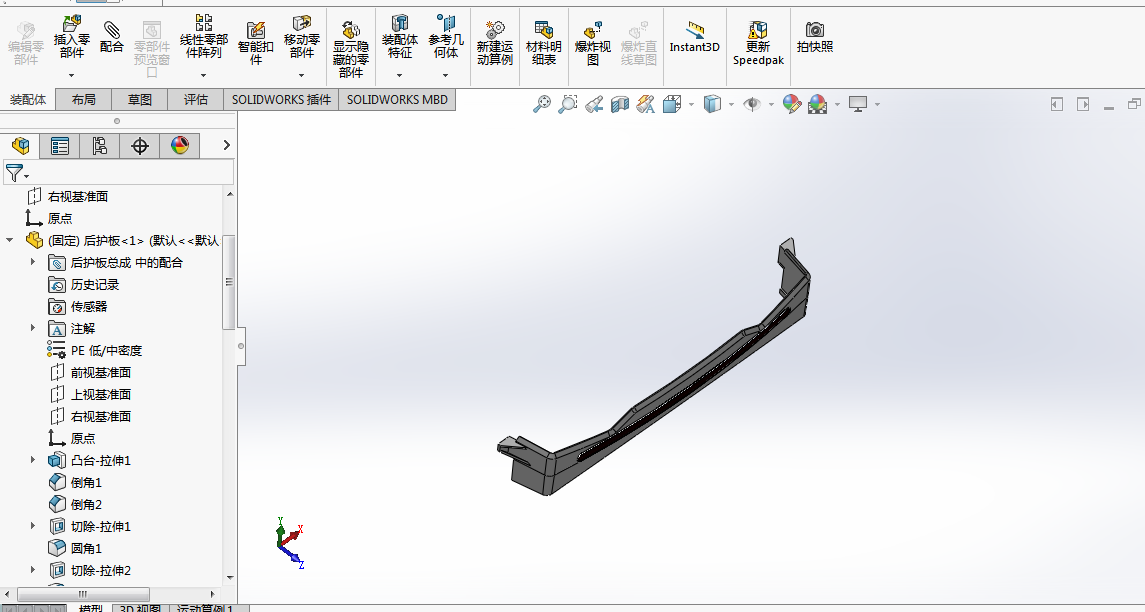The image size is (1145, 612).
Task: Expand the 切除-拉伸2 feature
Action: point(32,570)
